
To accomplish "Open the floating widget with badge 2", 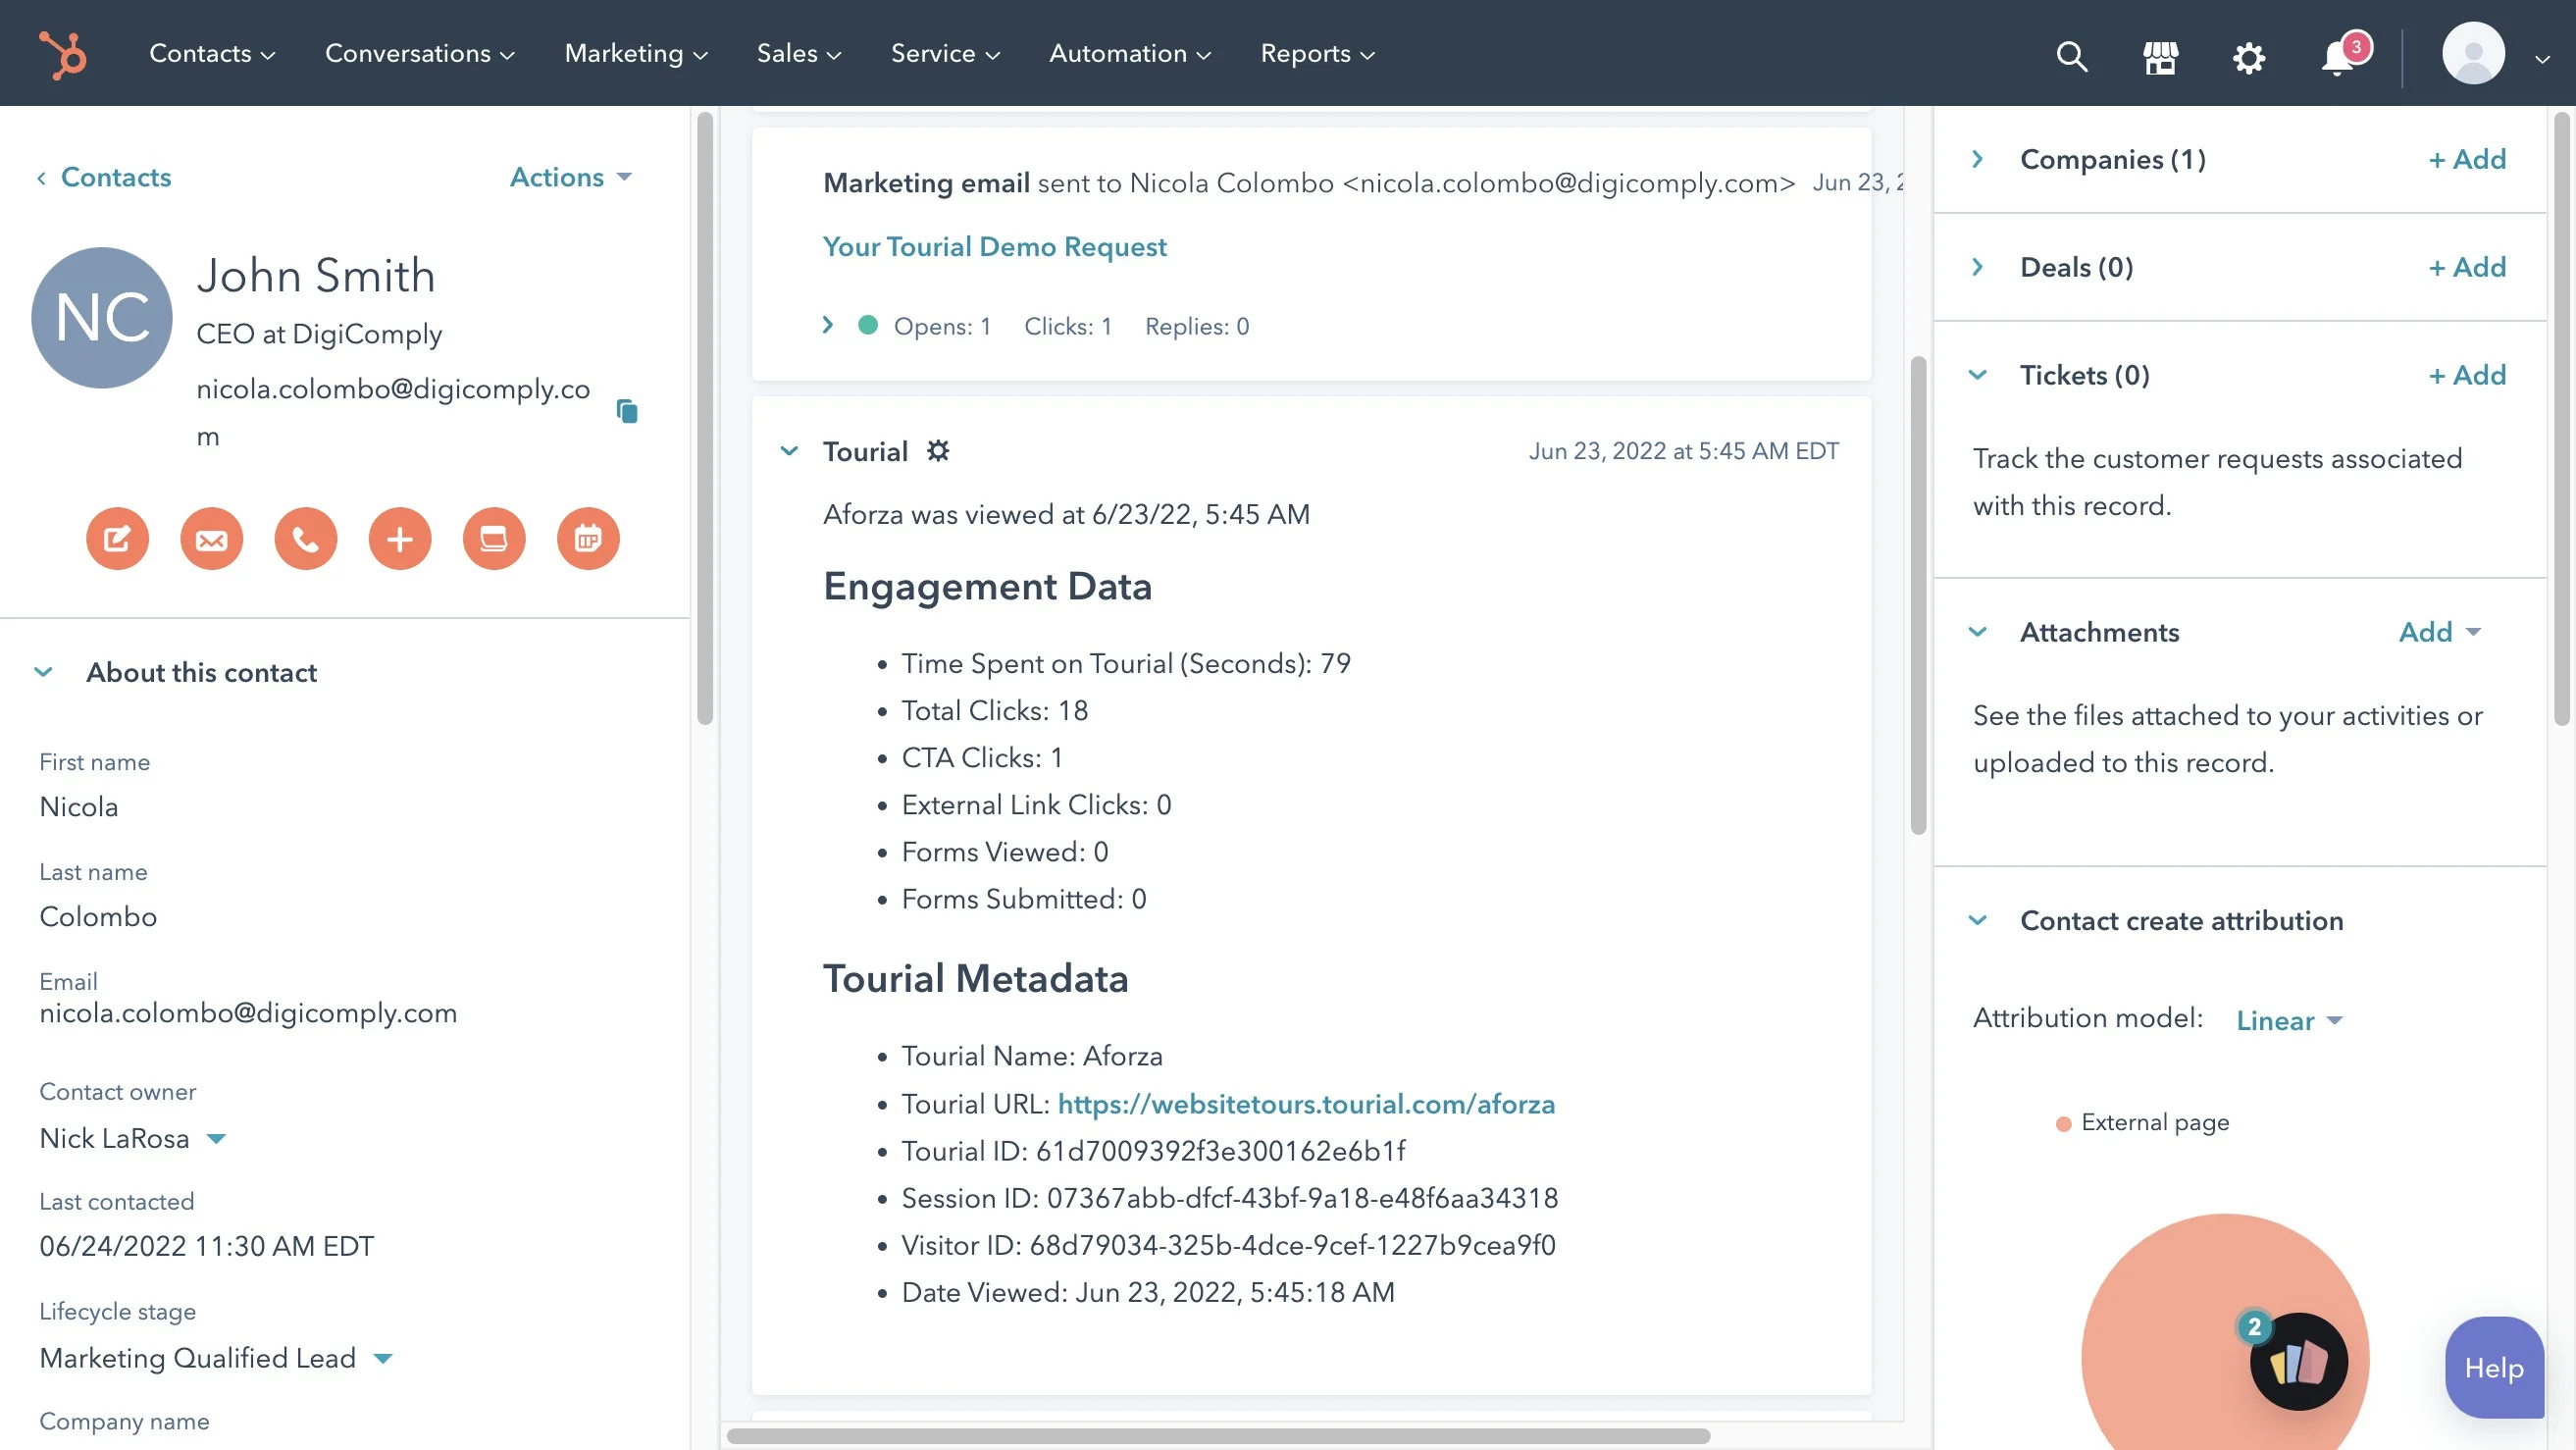I will (2298, 1361).
